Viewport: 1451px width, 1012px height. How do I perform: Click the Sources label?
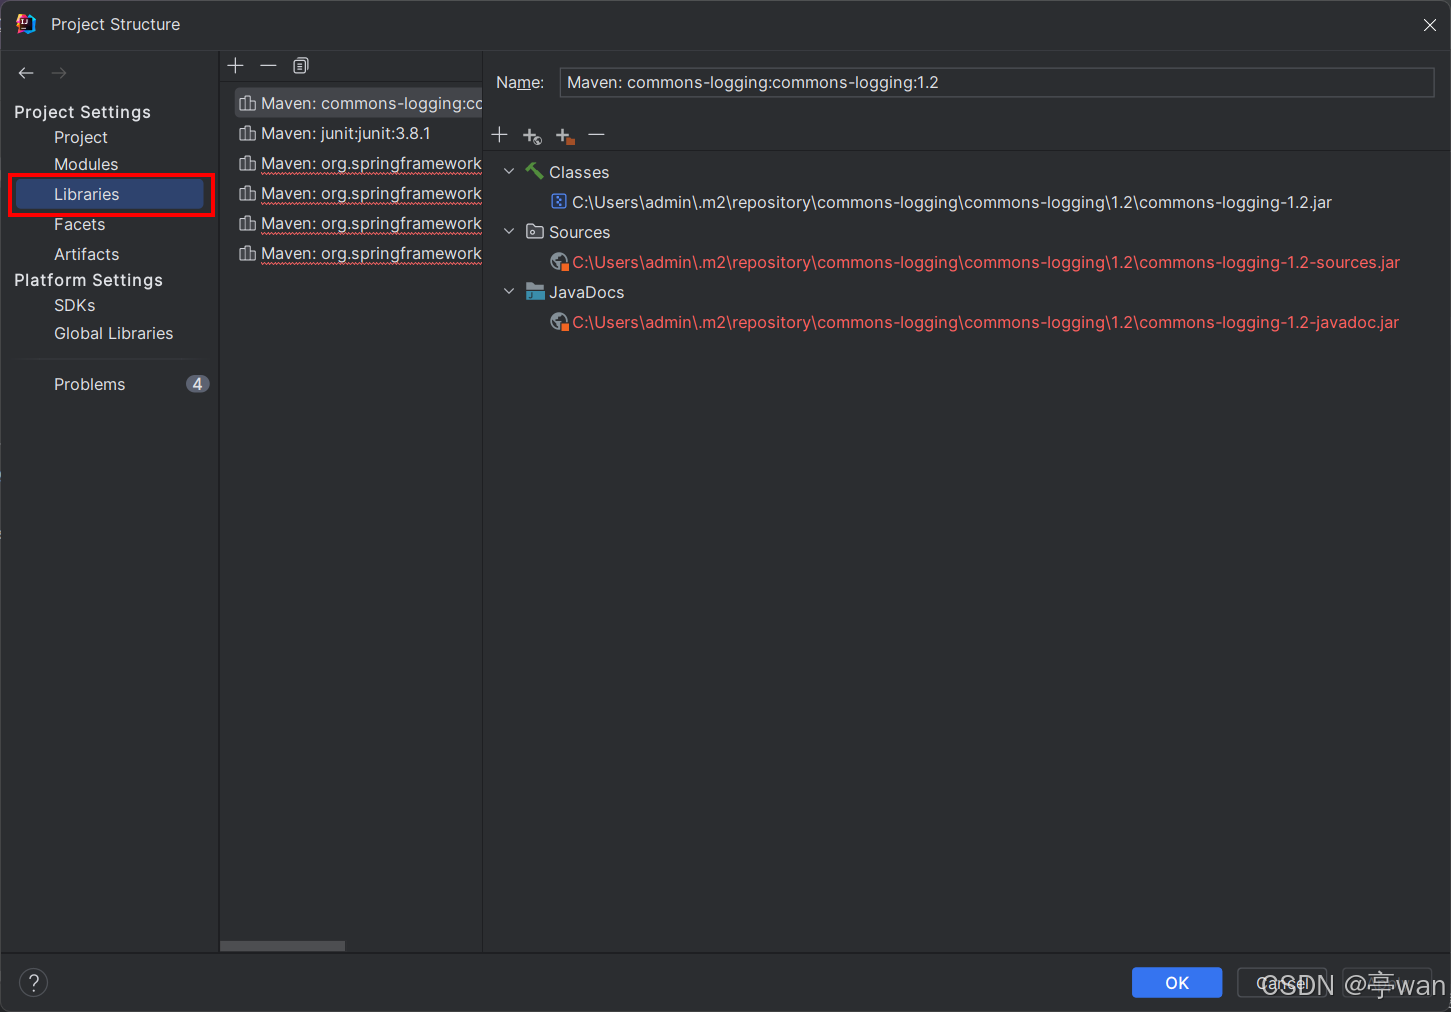click(580, 232)
